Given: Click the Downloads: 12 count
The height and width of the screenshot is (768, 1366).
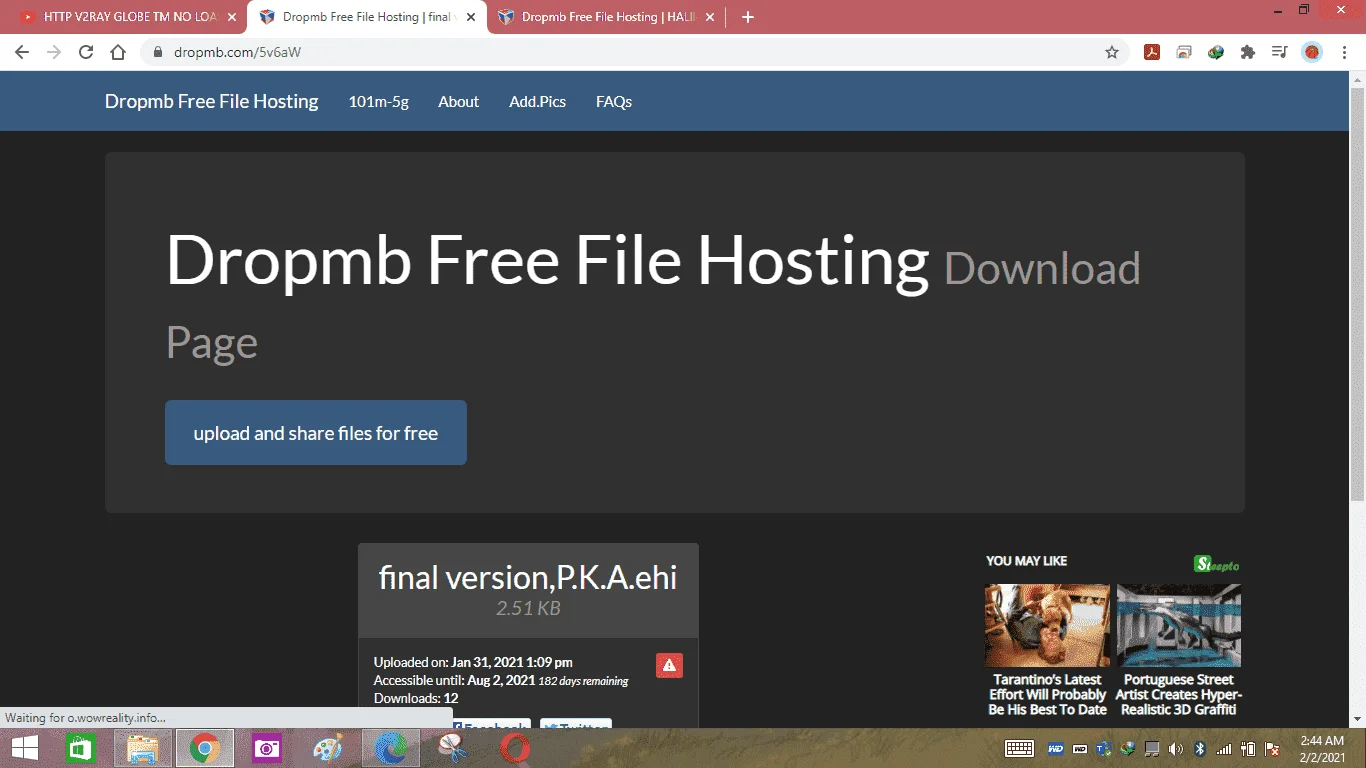Looking at the screenshot, I should point(416,698).
